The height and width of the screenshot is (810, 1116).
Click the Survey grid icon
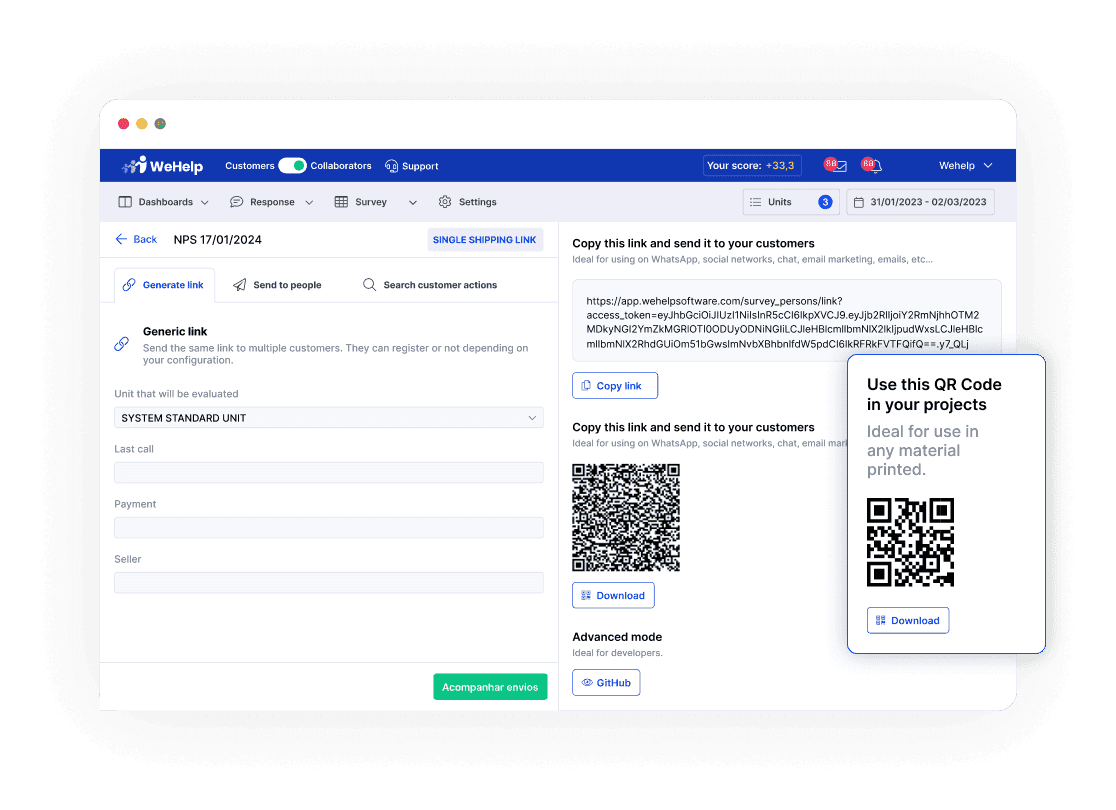click(340, 201)
